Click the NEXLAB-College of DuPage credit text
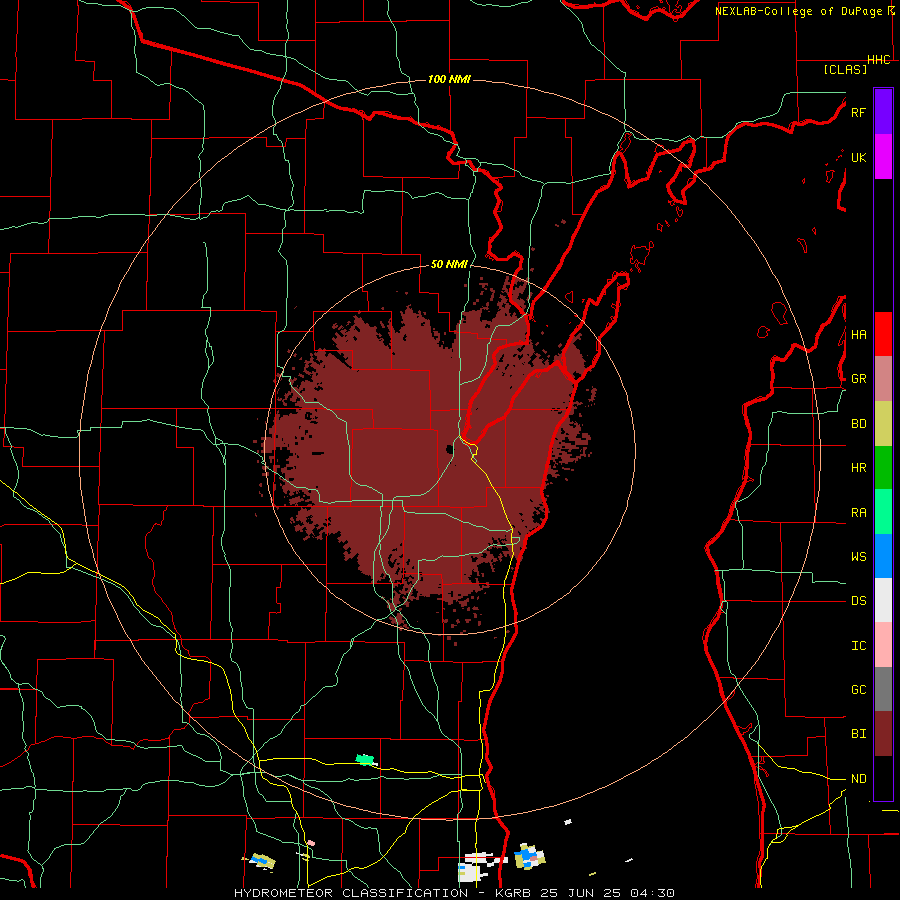The height and width of the screenshot is (900, 900). (x=798, y=11)
